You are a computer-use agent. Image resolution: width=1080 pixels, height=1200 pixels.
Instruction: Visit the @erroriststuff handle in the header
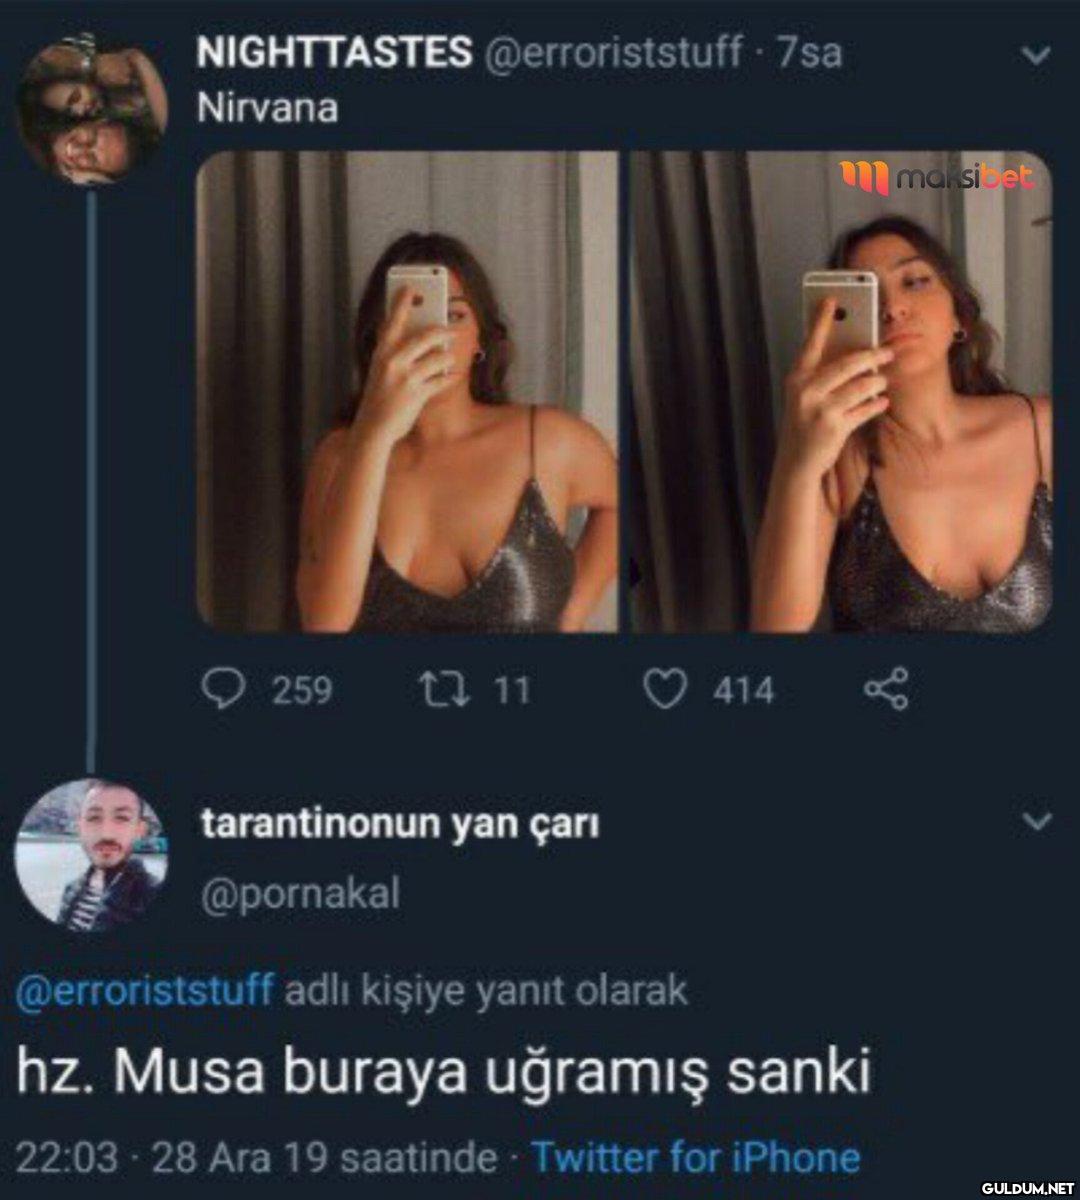tap(613, 52)
